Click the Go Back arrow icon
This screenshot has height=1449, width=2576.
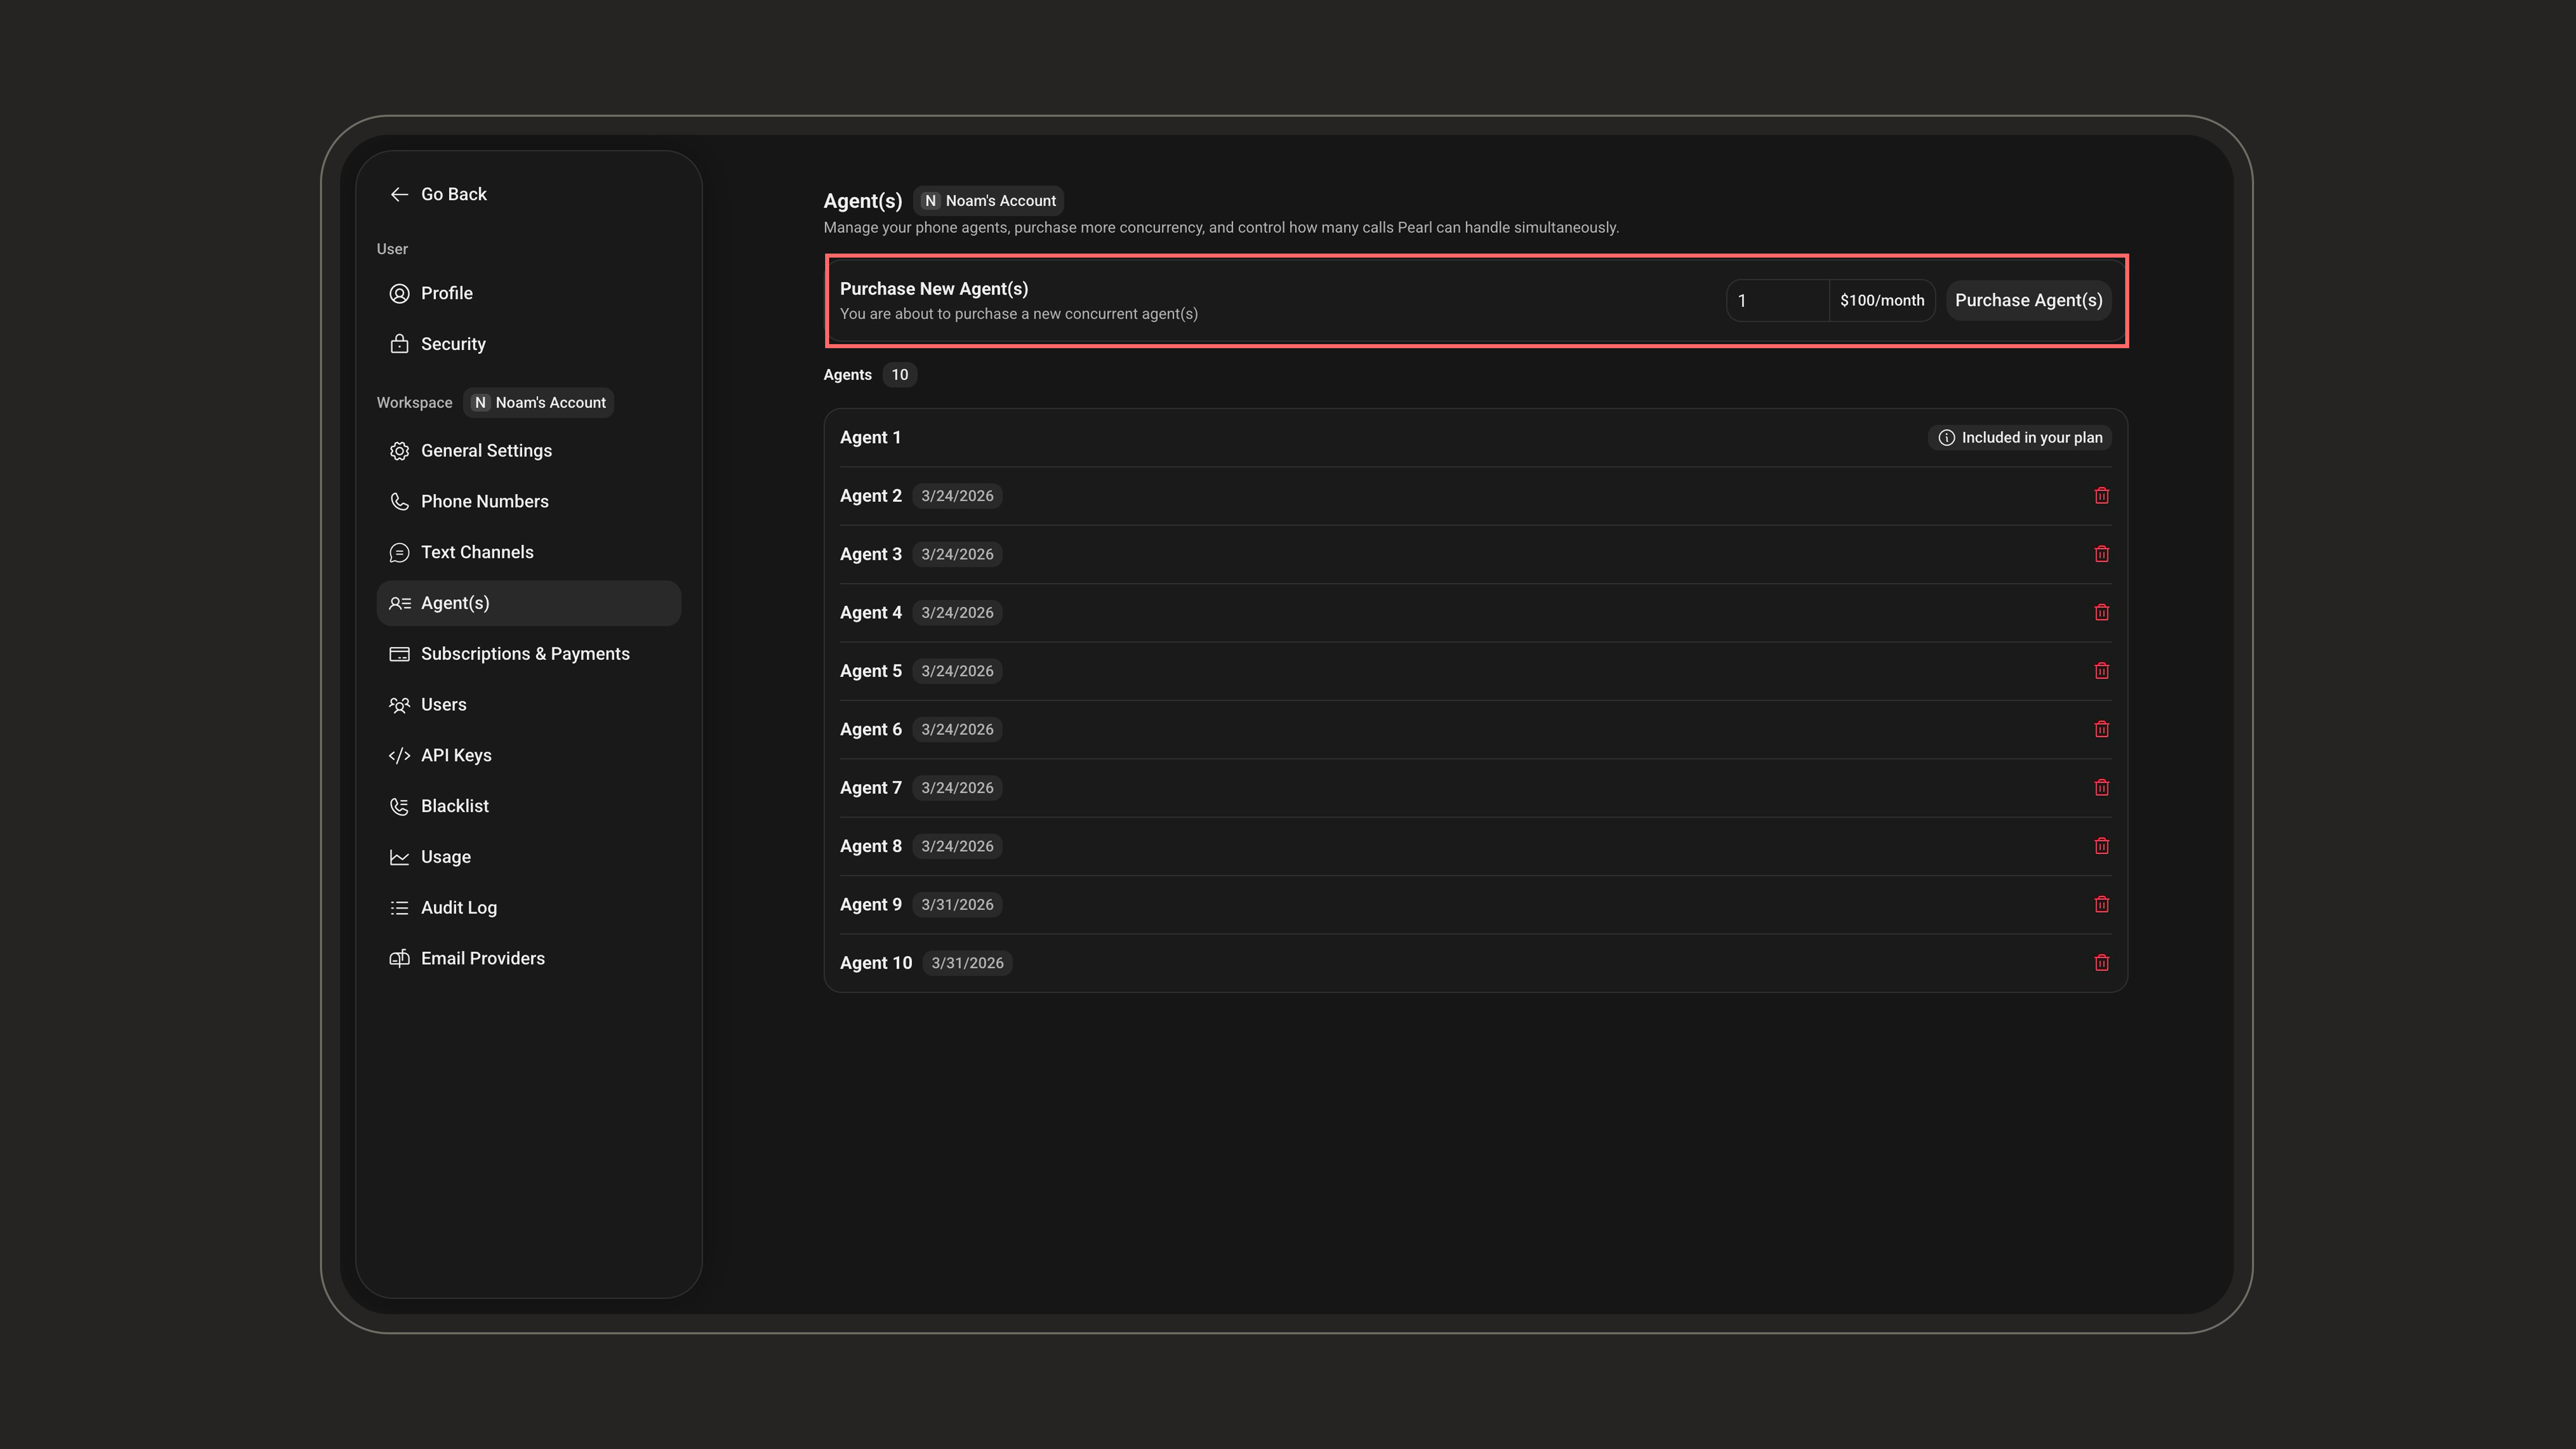[x=399, y=194]
